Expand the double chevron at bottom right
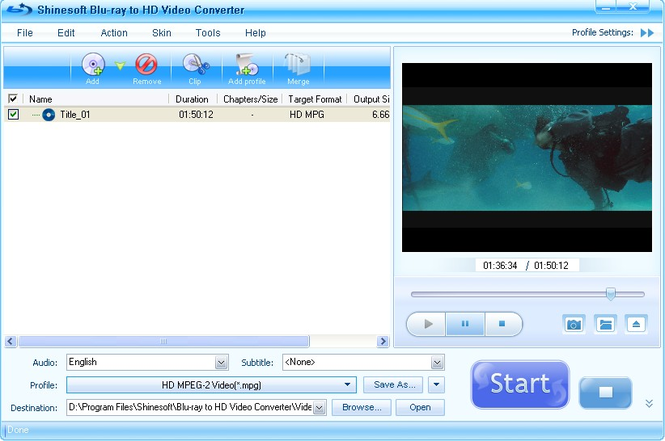Image resolution: width=665 pixels, height=441 pixels. (649, 403)
